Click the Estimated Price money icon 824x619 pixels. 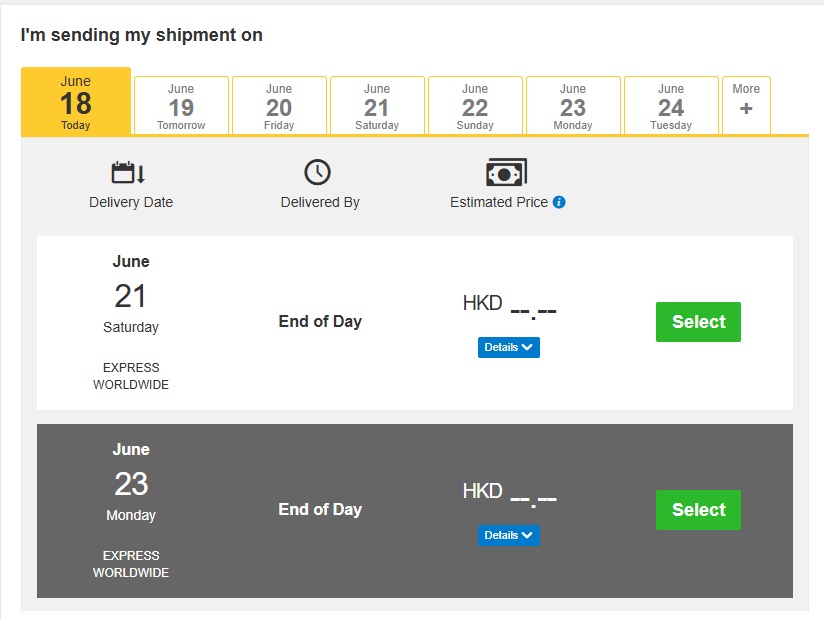point(506,172)
